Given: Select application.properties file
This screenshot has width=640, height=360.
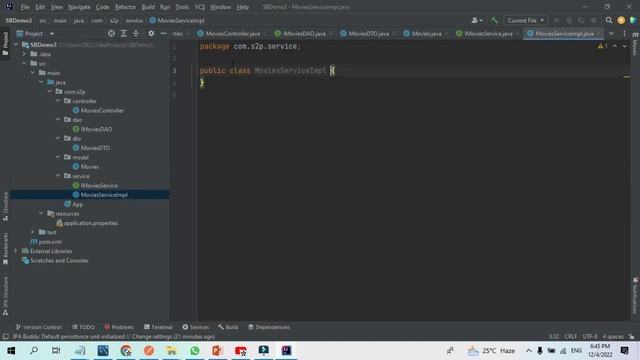Looking at the screenshot, I should click(x=91, y=223).
